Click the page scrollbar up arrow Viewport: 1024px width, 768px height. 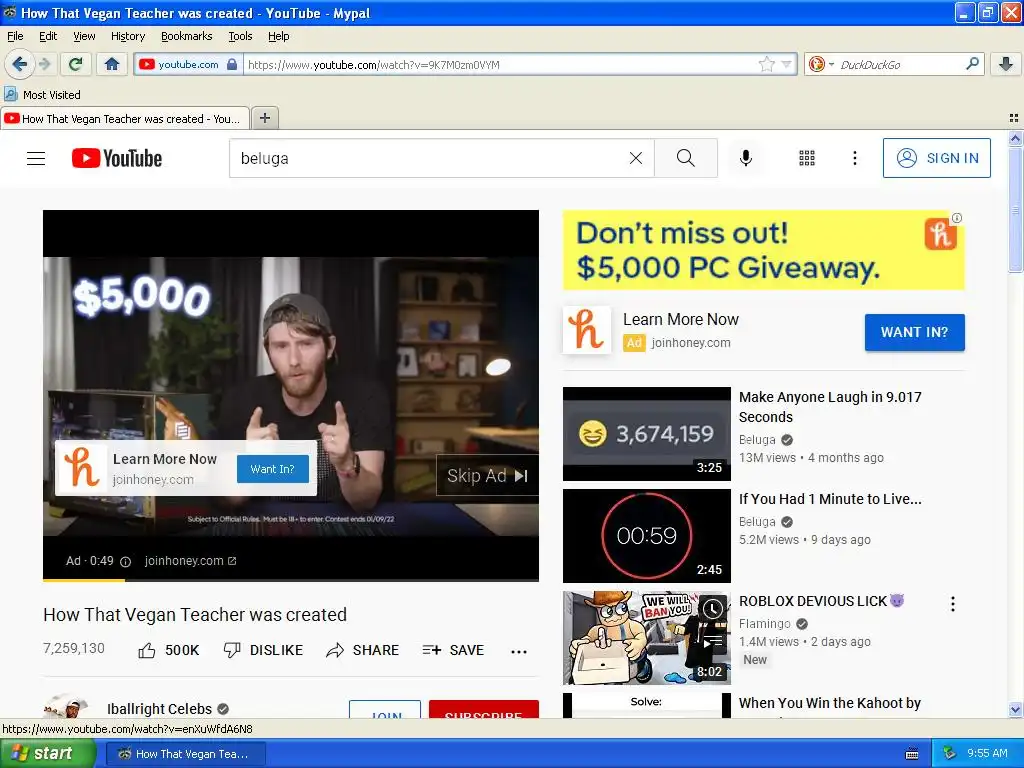[x=1015, y=138]
